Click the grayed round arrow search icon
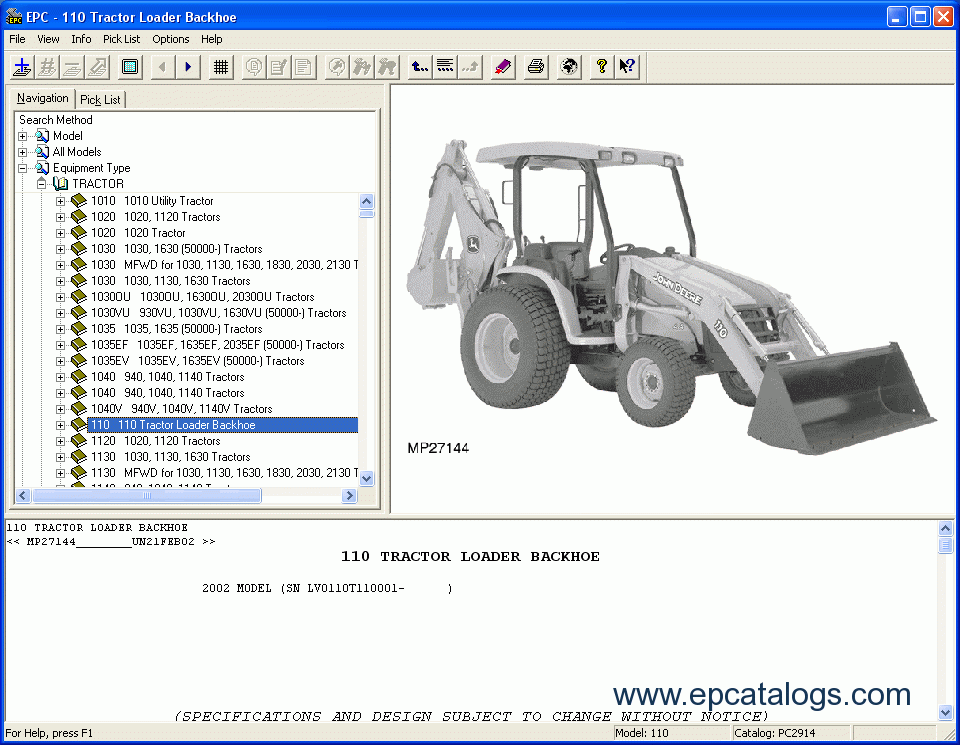The width and height of the screenshot is (960, 745). pos(337,67)
